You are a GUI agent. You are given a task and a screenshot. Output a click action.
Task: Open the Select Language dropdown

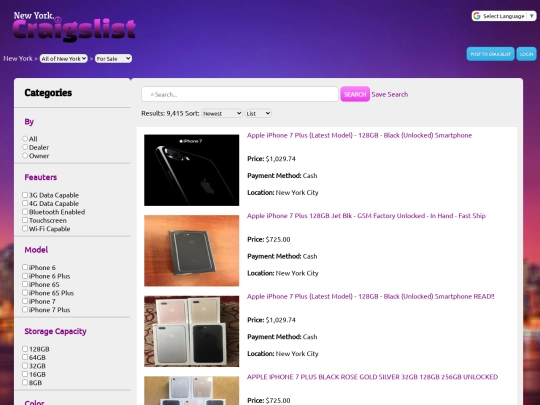[x=504, y=16]
